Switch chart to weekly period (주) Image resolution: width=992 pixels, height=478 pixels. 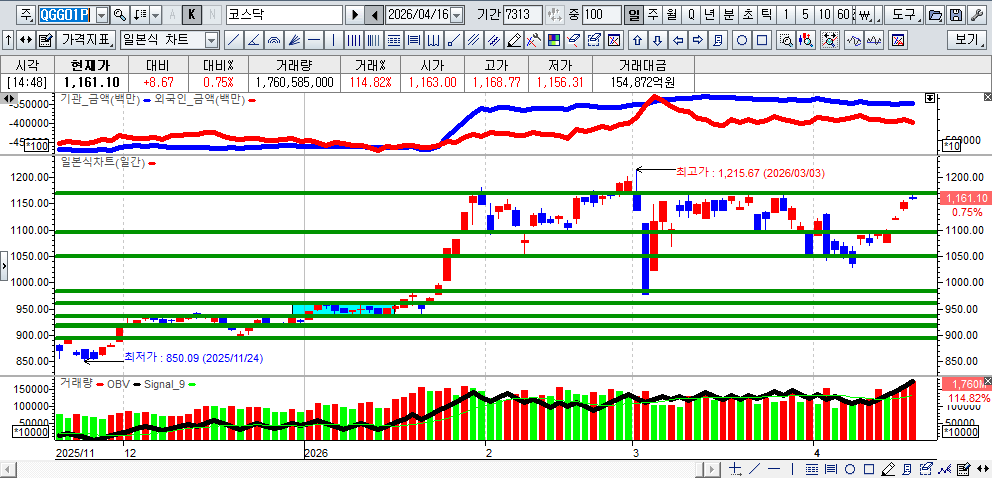(652, 15)
